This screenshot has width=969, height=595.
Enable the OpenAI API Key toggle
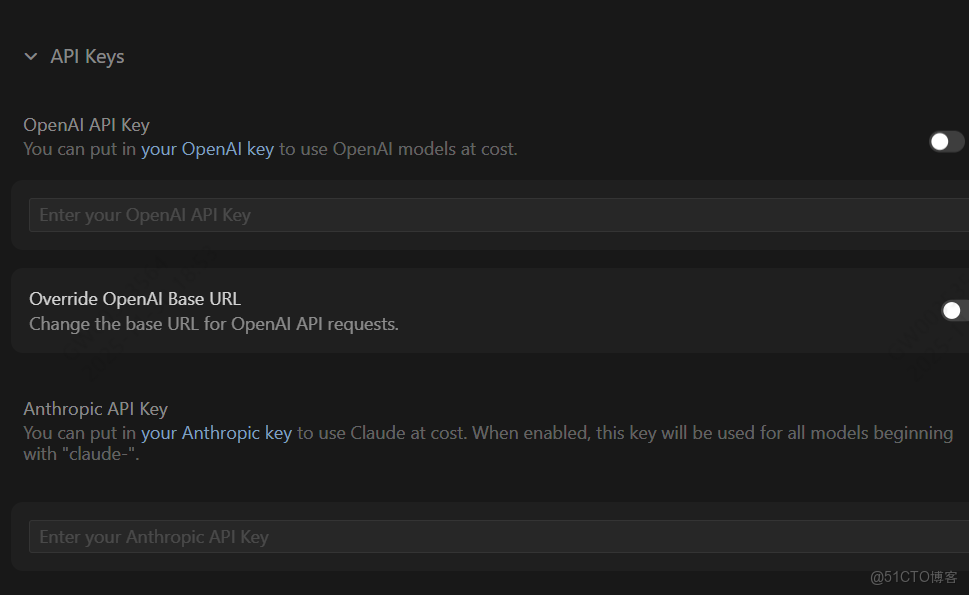(945, 142)
